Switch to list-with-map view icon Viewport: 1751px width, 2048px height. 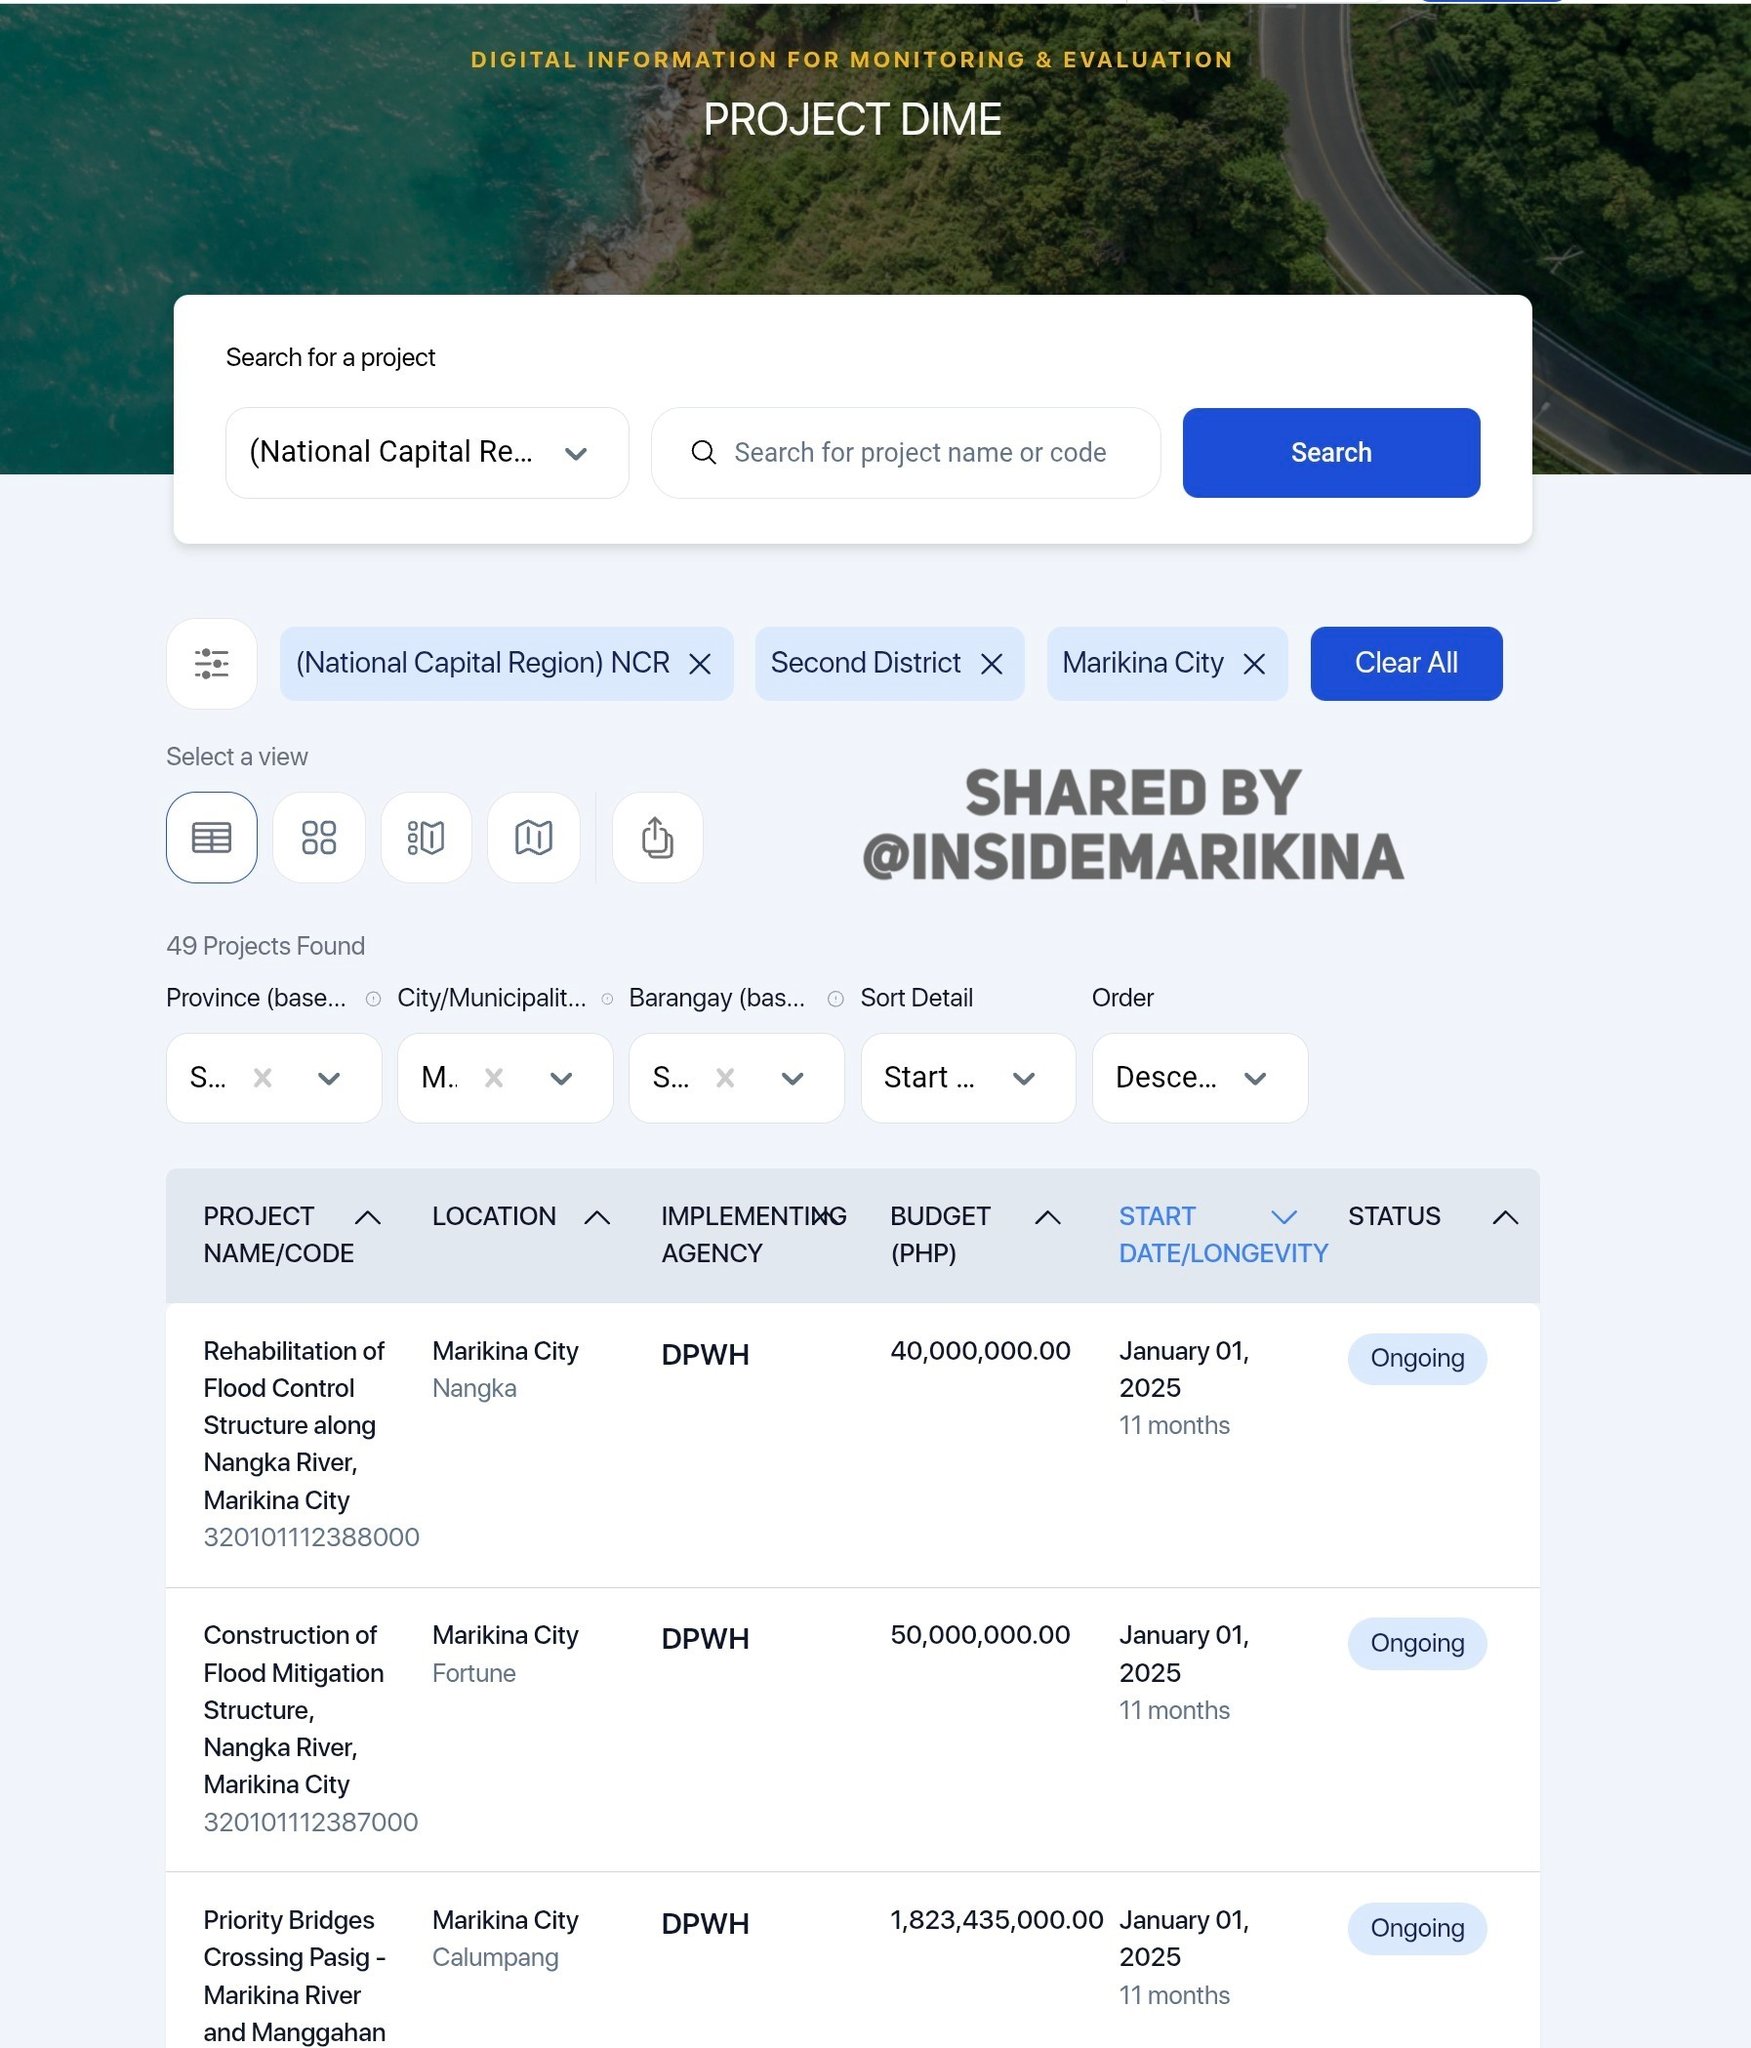426,837
